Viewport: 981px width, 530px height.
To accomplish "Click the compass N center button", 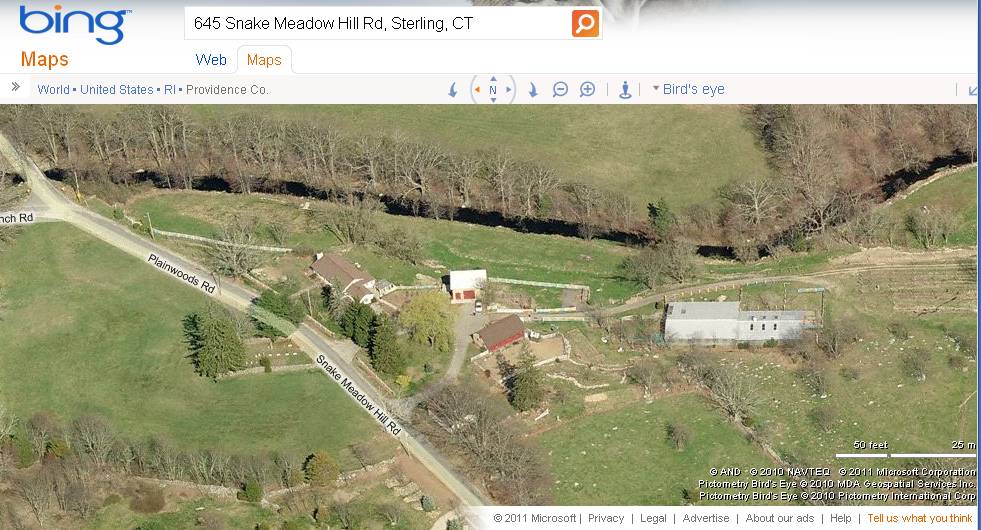I will tap(493, 90).
